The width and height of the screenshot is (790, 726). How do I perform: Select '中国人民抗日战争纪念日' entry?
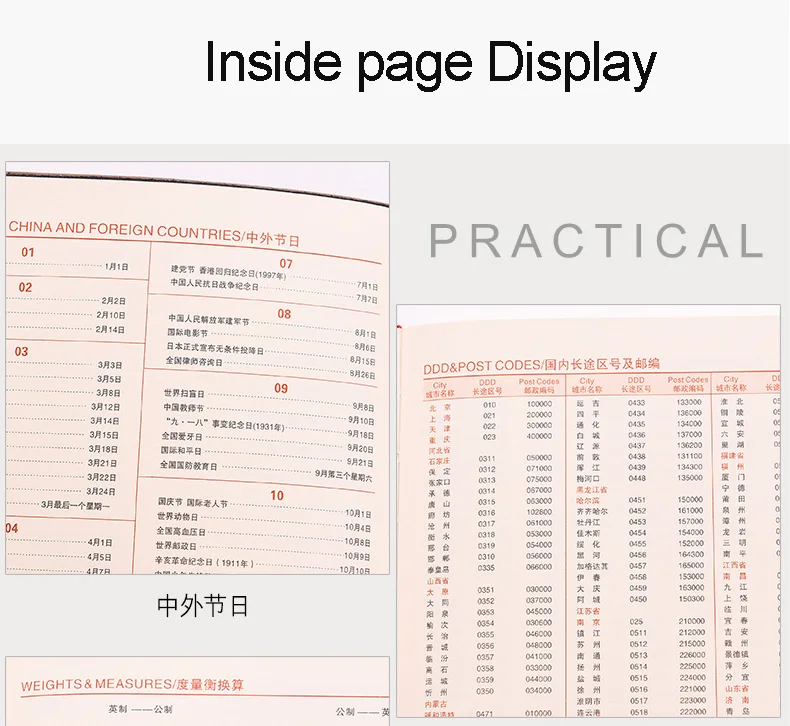click(x=214, y=284)
